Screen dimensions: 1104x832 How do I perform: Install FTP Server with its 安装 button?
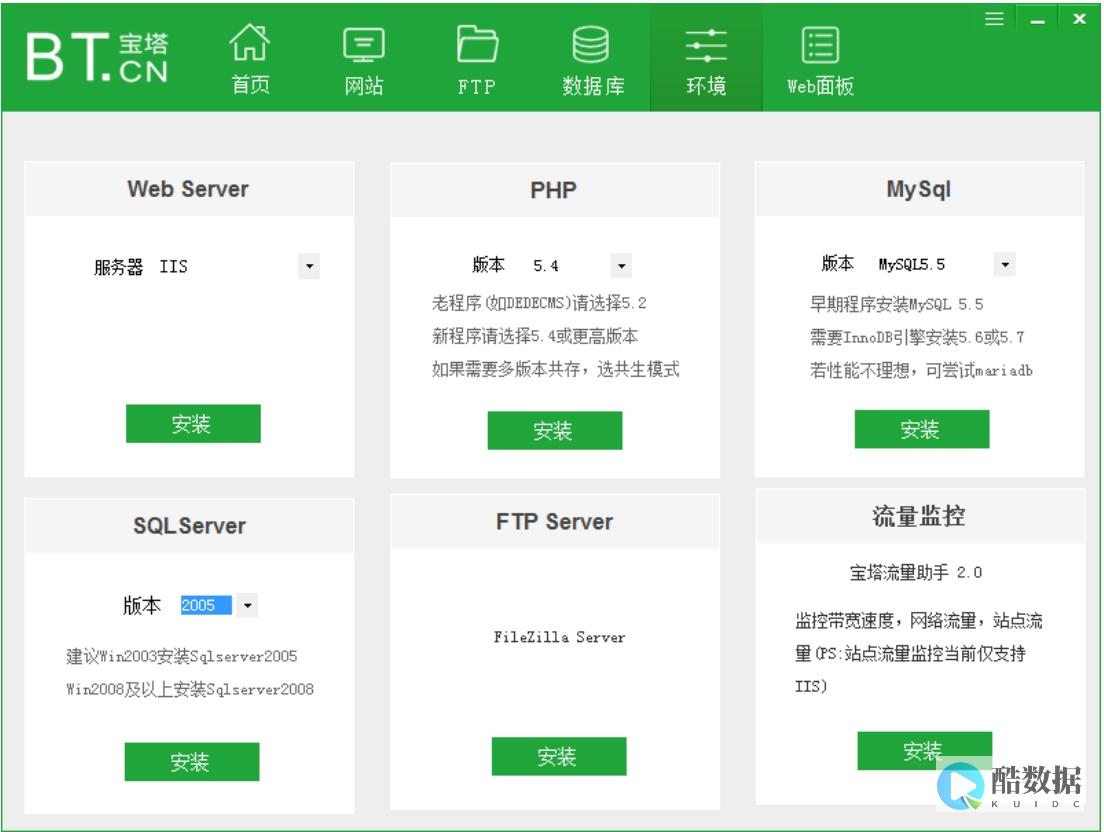(x=559, y=756)
